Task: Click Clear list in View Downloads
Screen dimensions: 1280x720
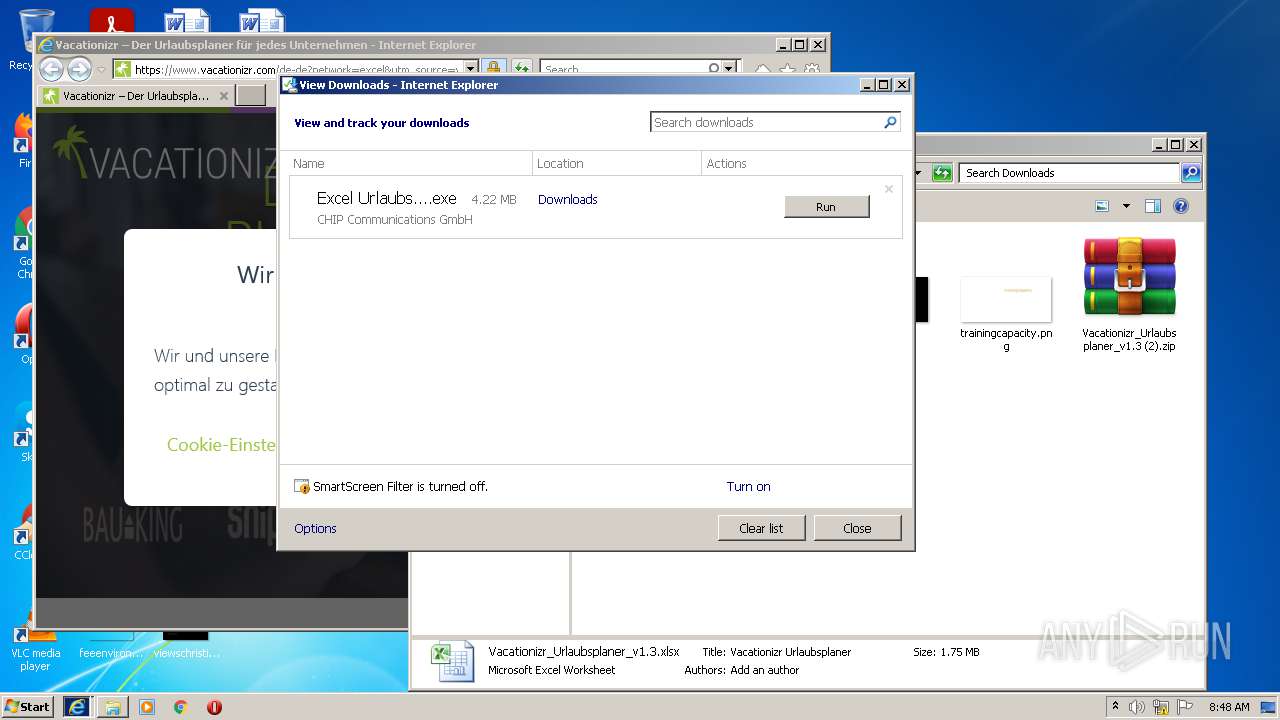Action: [x=761, y=528]
